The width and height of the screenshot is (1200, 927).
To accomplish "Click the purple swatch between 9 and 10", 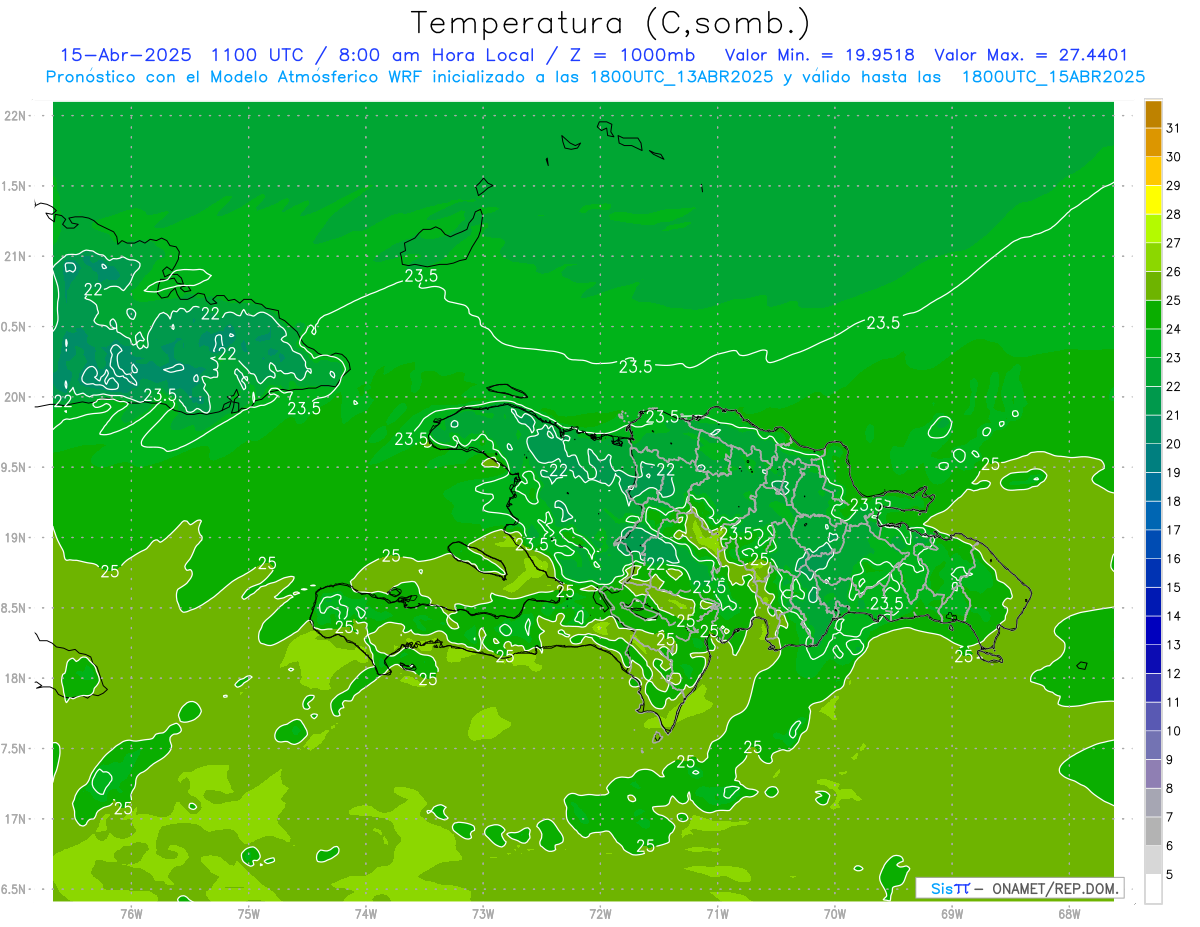I will (1153, 746).
